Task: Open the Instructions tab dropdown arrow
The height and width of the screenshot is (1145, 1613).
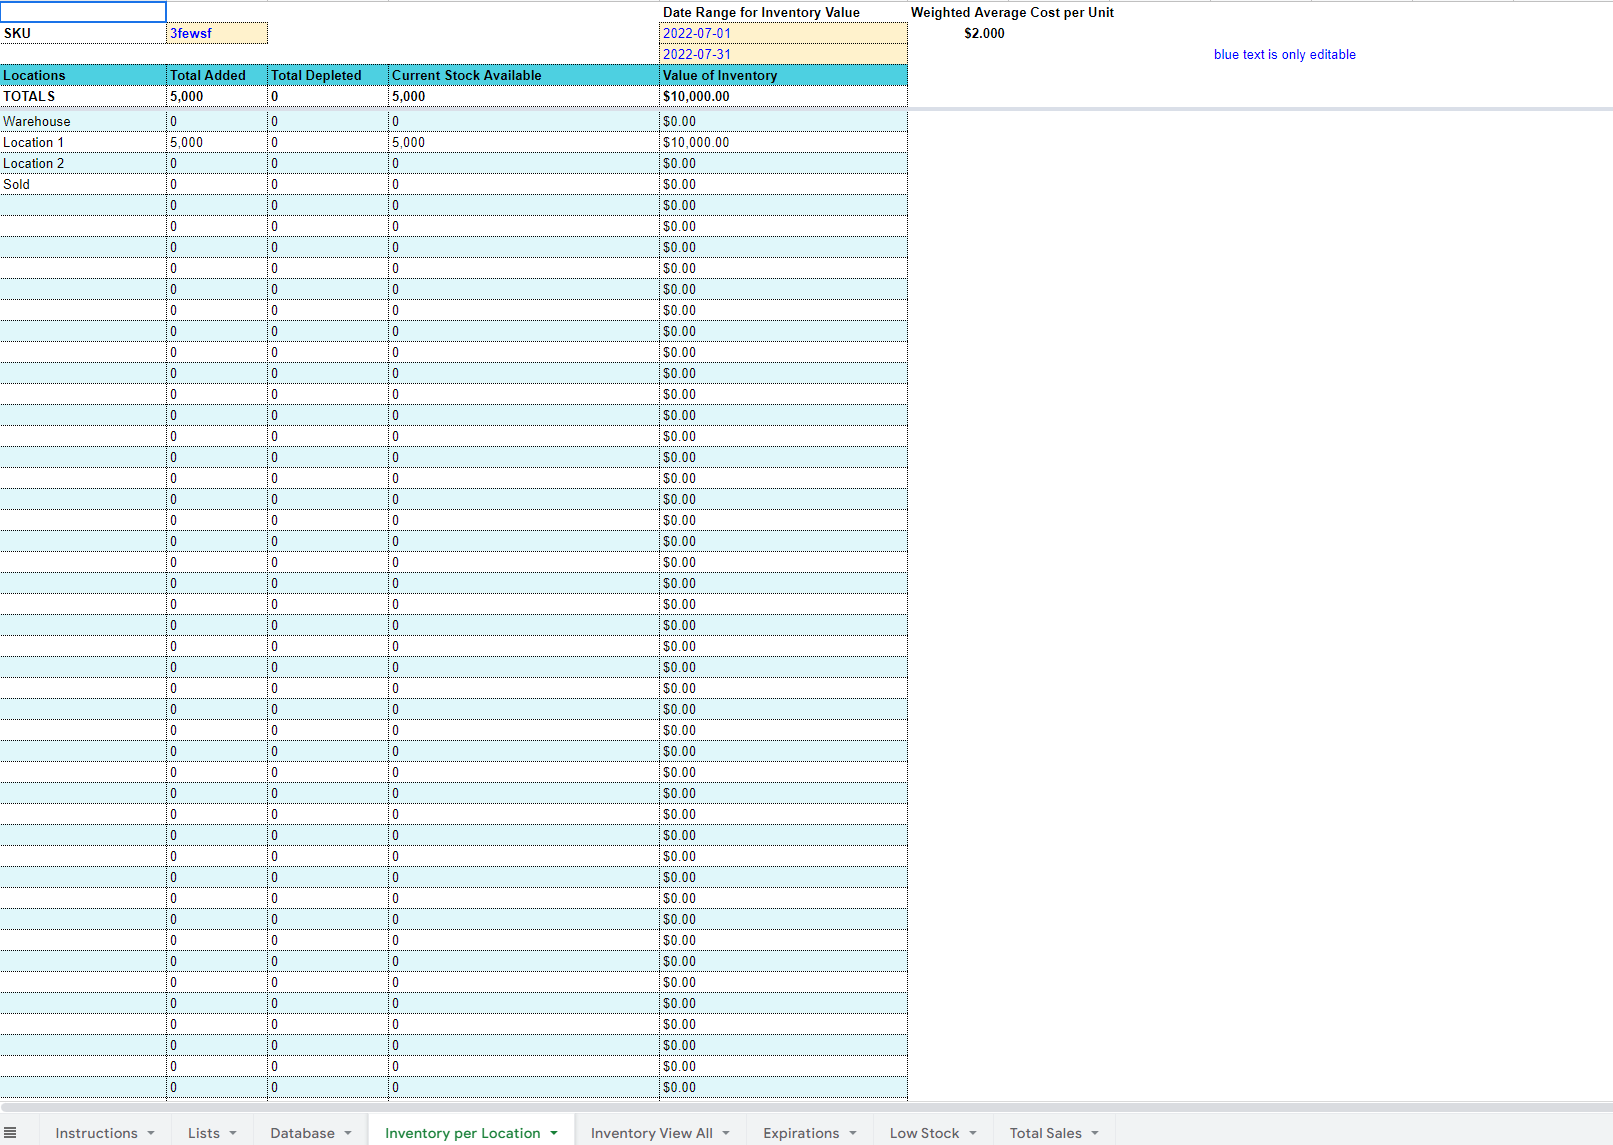Action: (151, 1133)
